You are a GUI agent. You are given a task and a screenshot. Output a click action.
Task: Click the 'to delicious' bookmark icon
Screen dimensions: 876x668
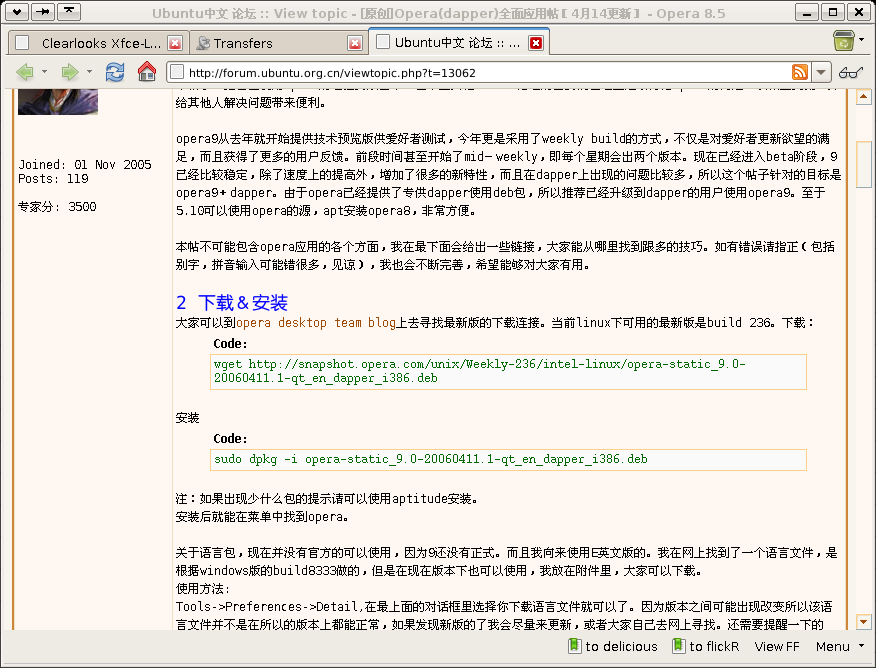574,646
